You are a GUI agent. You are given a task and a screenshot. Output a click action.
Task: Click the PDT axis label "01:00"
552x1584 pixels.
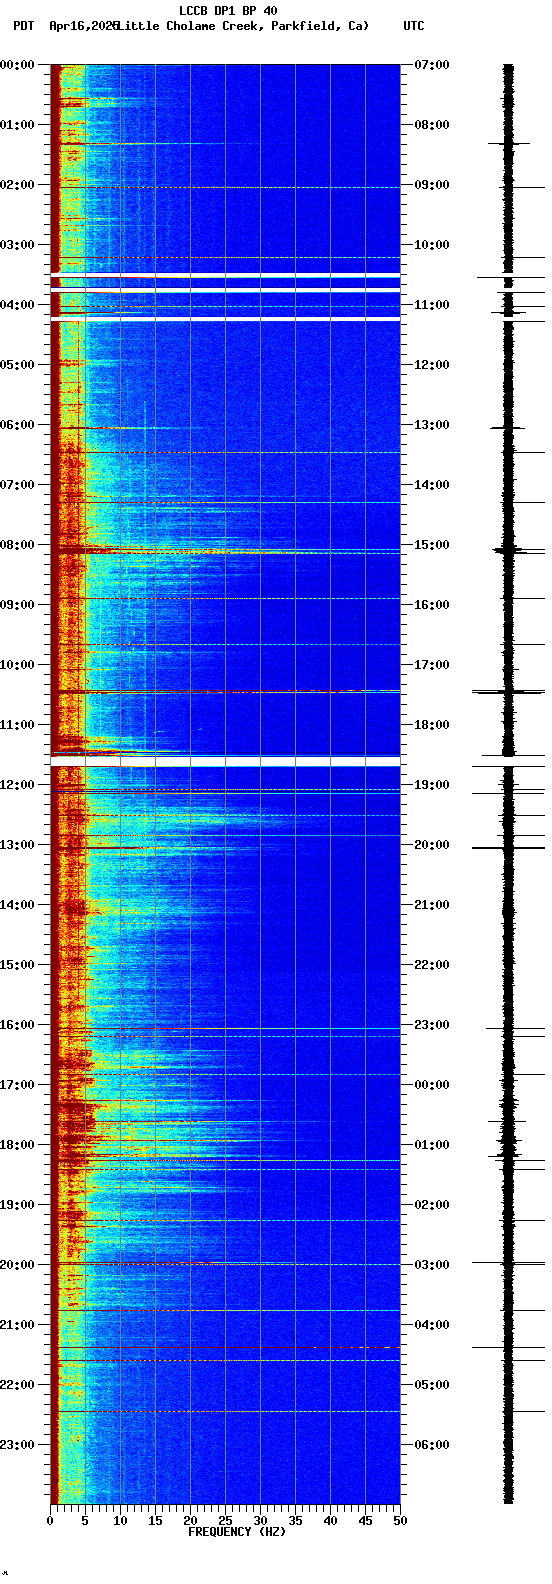(18, 125)
